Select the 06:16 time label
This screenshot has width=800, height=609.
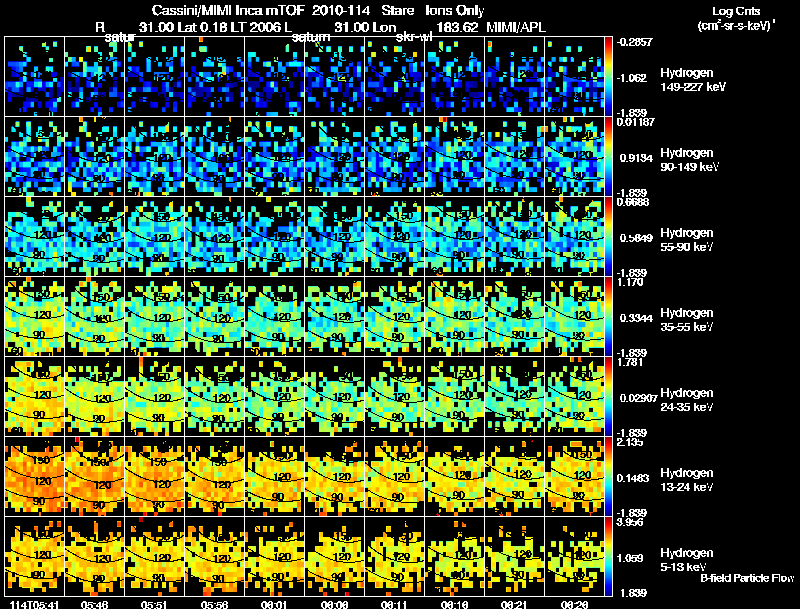454,604
